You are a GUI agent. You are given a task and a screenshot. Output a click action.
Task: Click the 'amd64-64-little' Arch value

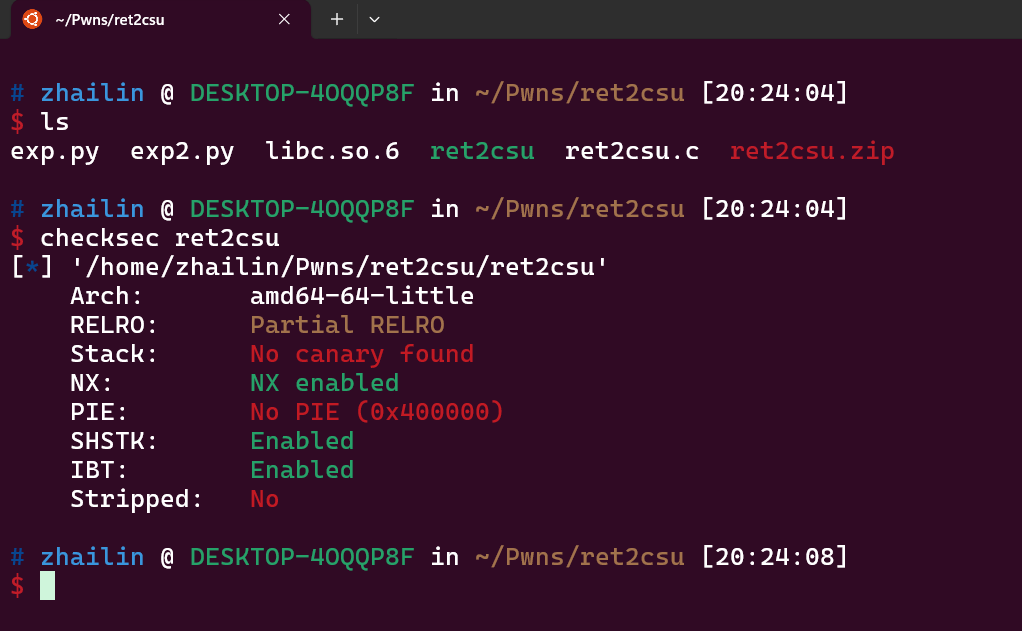pyautogui.click(x=362, y=296)
